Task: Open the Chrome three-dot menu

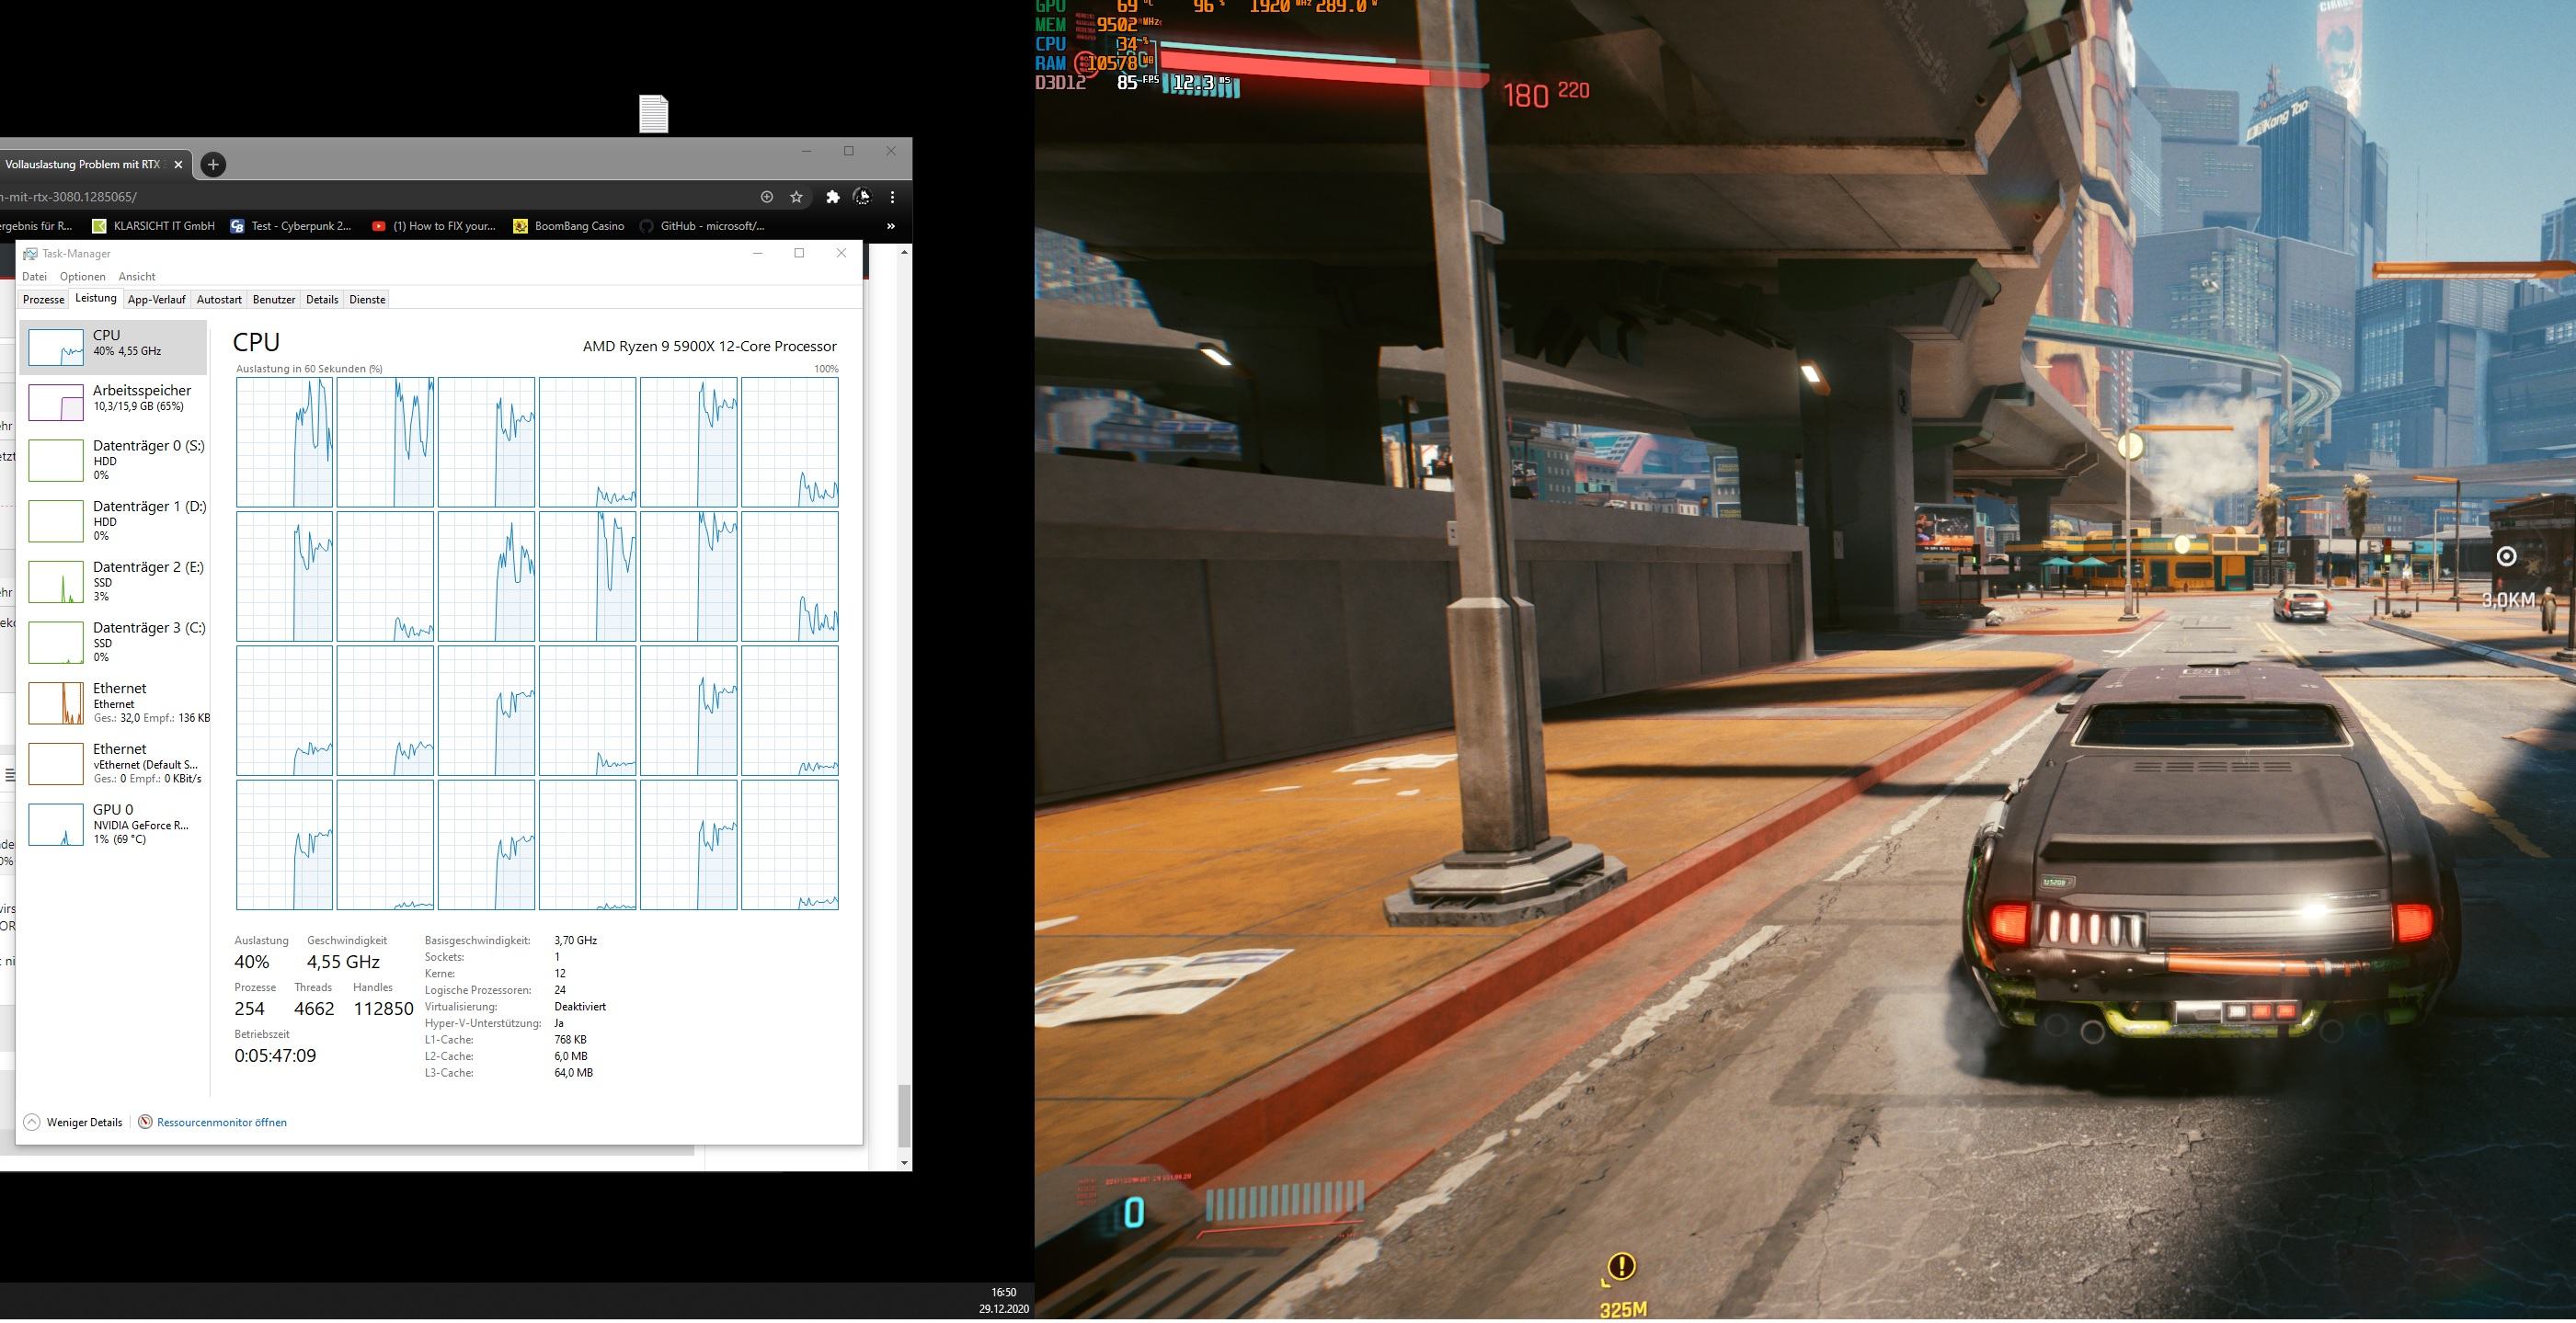Action: 892,197
